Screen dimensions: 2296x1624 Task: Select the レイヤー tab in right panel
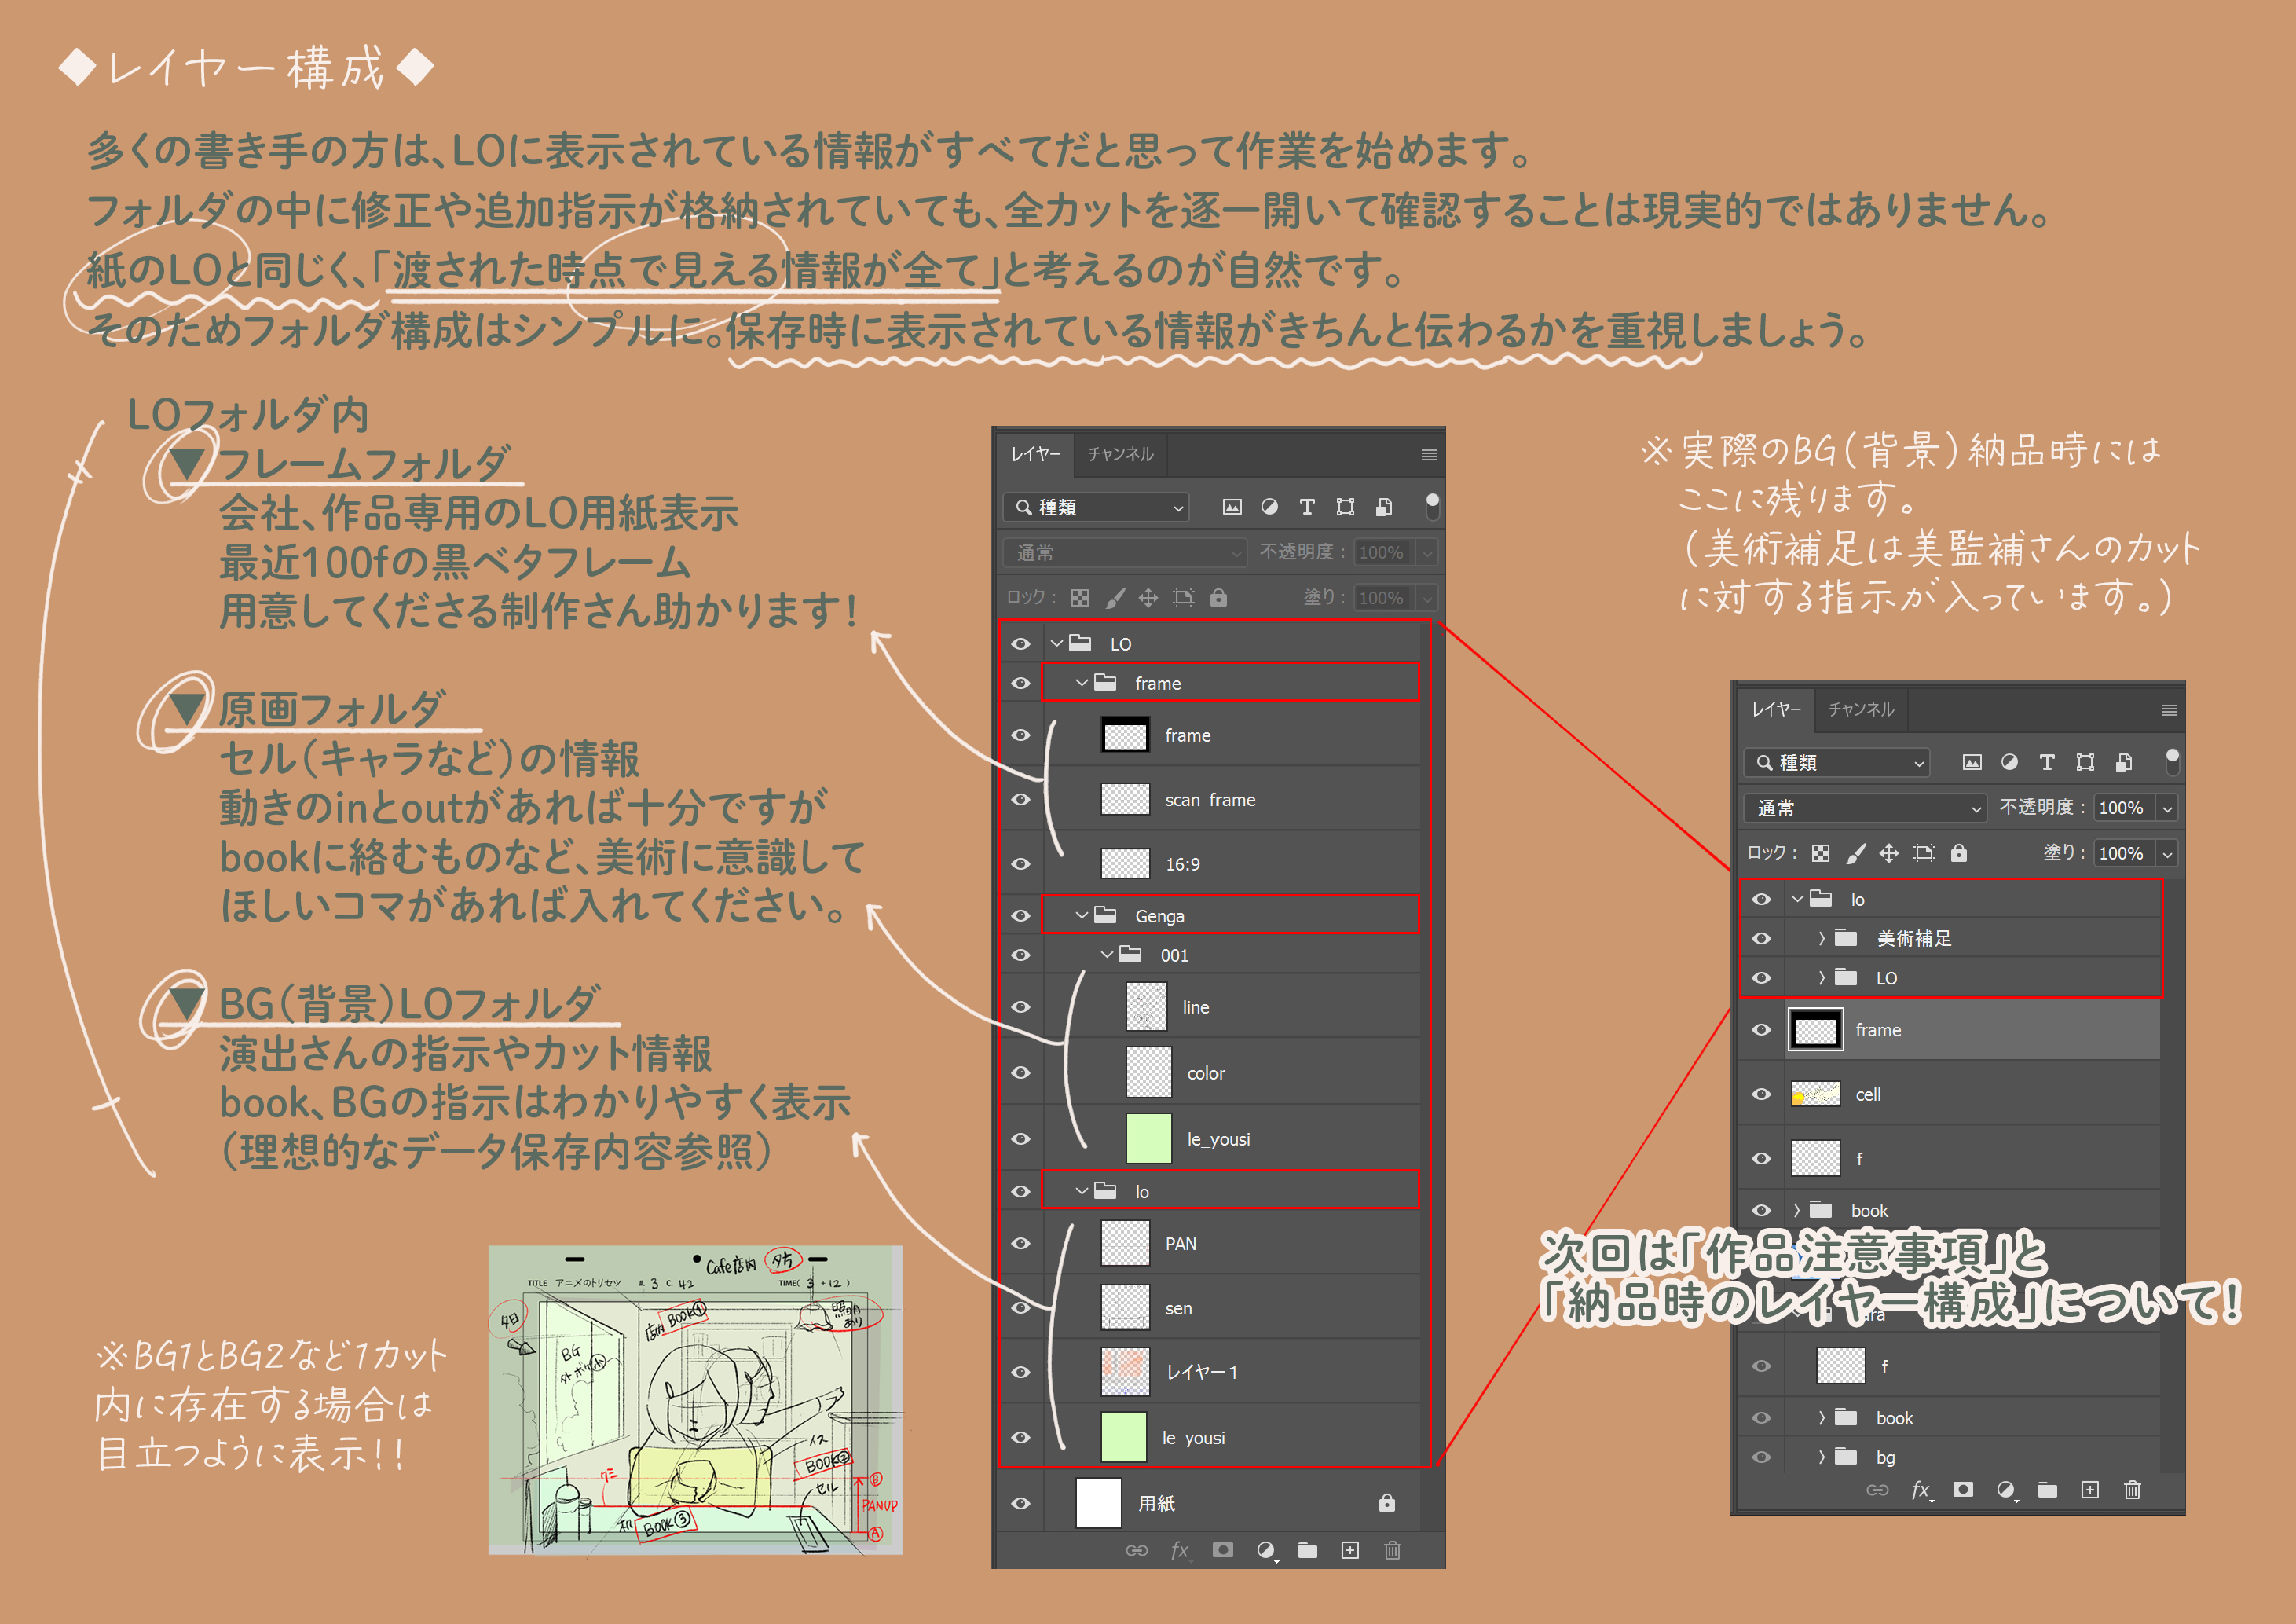coord(1775,709)
